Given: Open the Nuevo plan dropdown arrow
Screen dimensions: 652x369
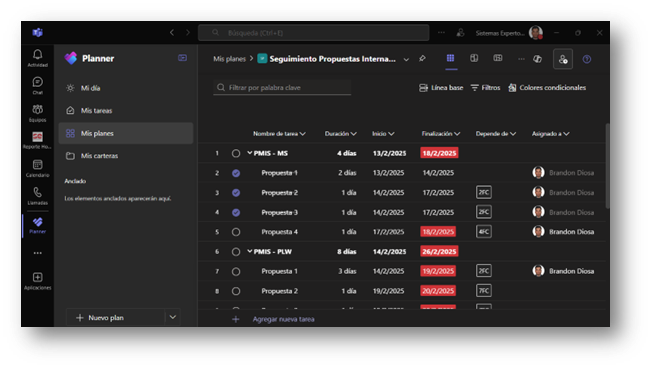Looking at the screenshot, I should (173, 317).
